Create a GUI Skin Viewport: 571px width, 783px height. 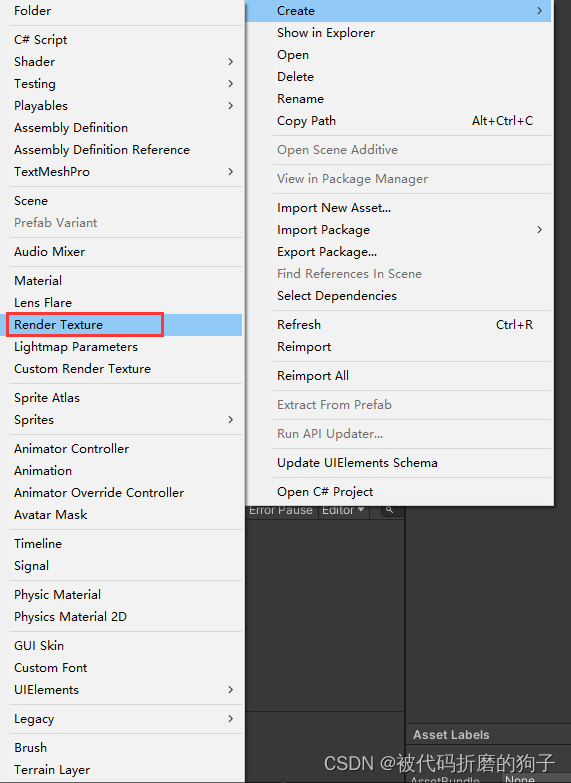123,645
